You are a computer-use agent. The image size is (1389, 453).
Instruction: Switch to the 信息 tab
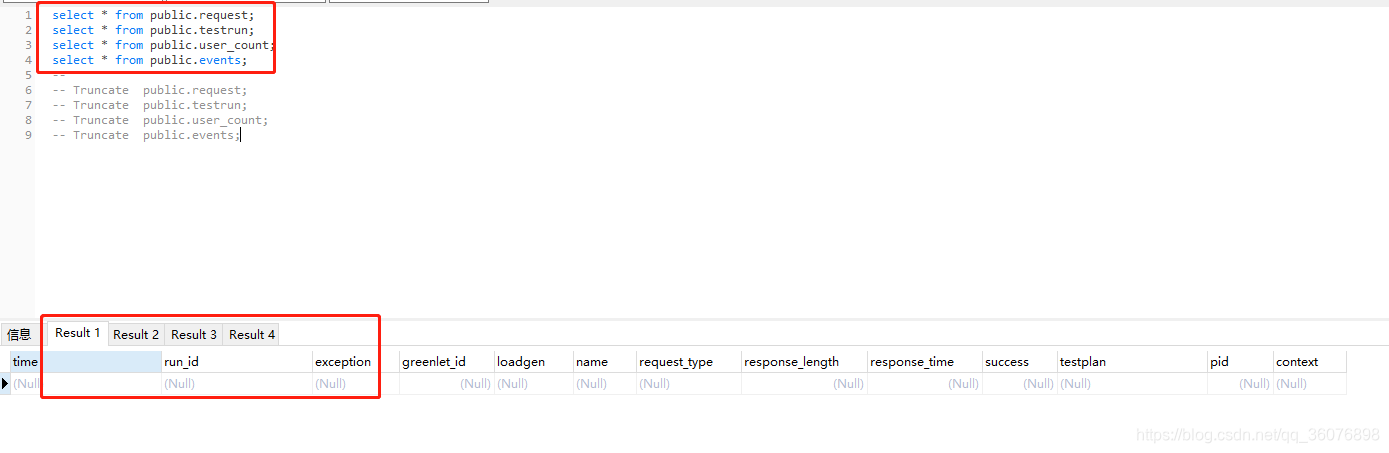pyautogui.click(x=19, y=335)
